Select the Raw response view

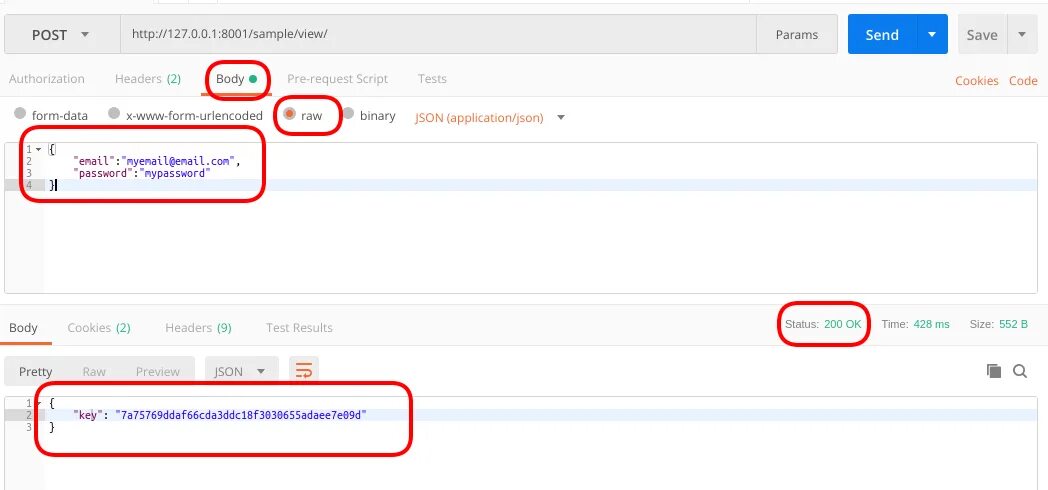tap(94, 372)
